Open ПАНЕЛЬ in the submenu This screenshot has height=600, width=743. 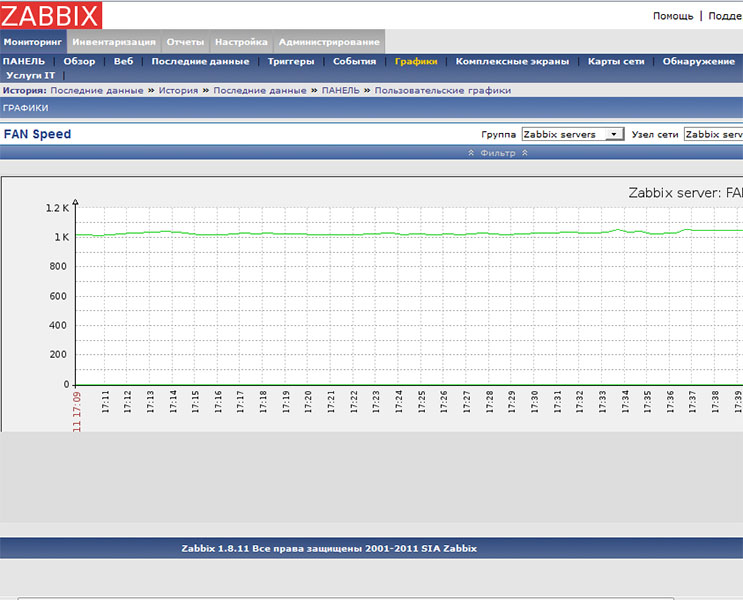click(x=24, y=61)
